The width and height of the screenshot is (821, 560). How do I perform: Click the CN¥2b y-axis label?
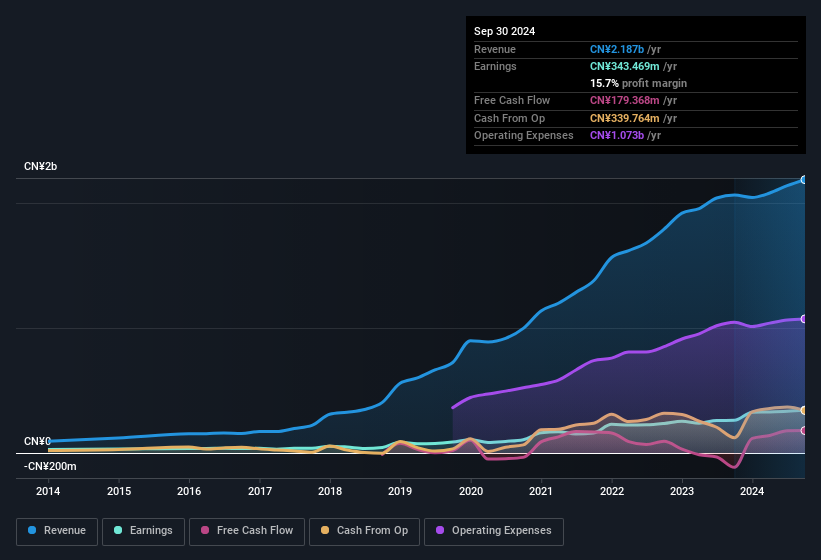40,166
